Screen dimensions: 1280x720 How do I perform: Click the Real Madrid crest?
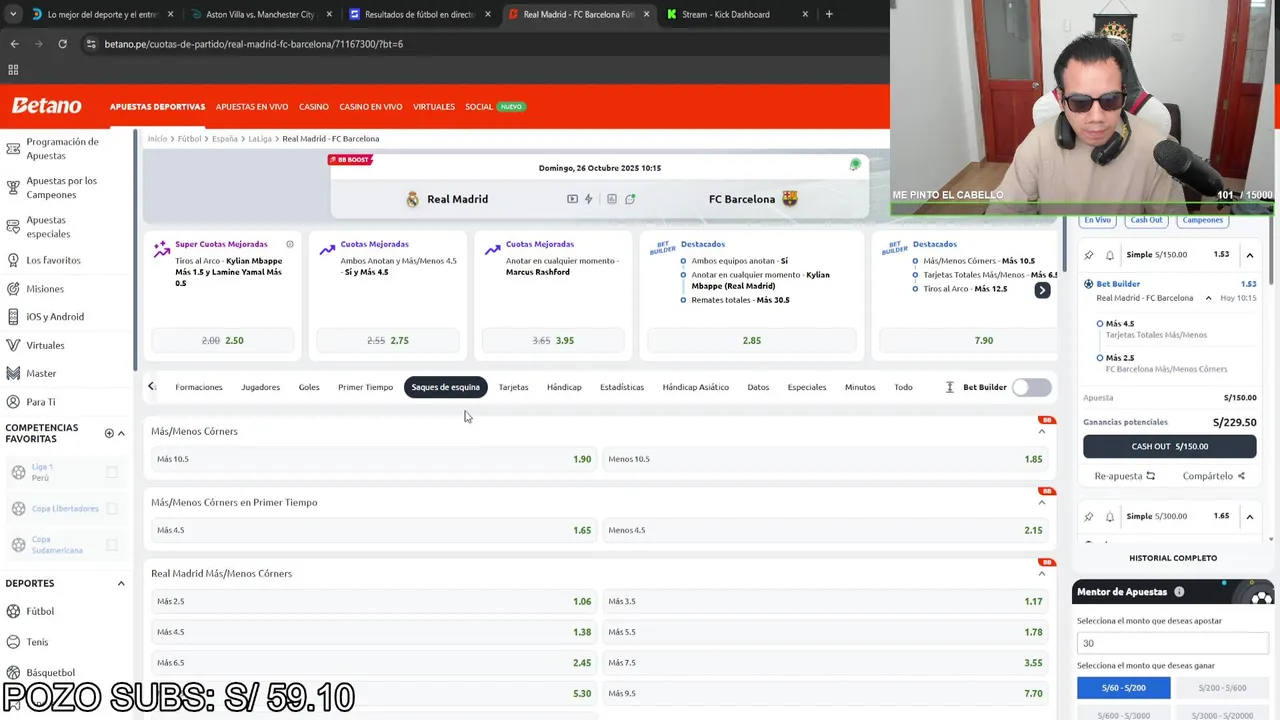(x=413, y=199)
